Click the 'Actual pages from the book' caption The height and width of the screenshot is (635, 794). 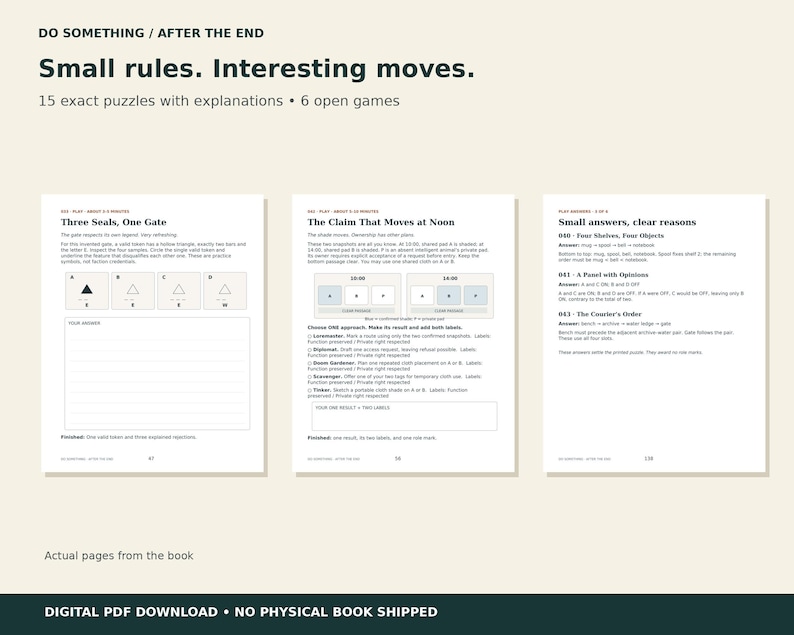[119, 555]
